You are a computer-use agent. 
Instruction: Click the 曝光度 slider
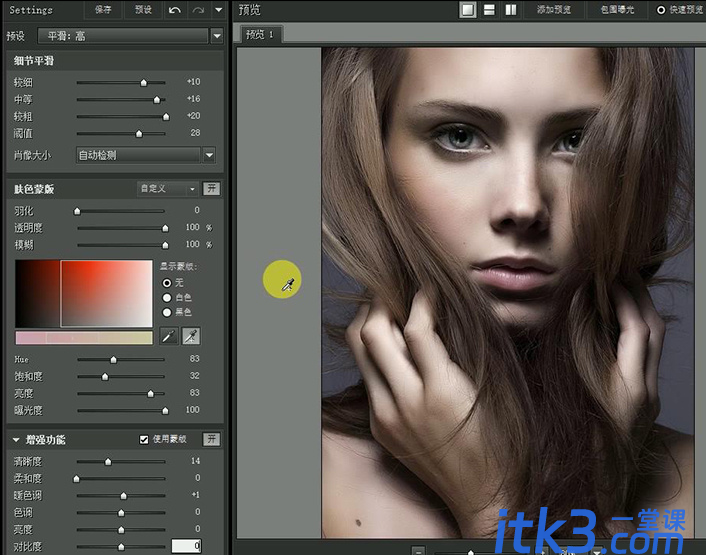pos(122,410)
